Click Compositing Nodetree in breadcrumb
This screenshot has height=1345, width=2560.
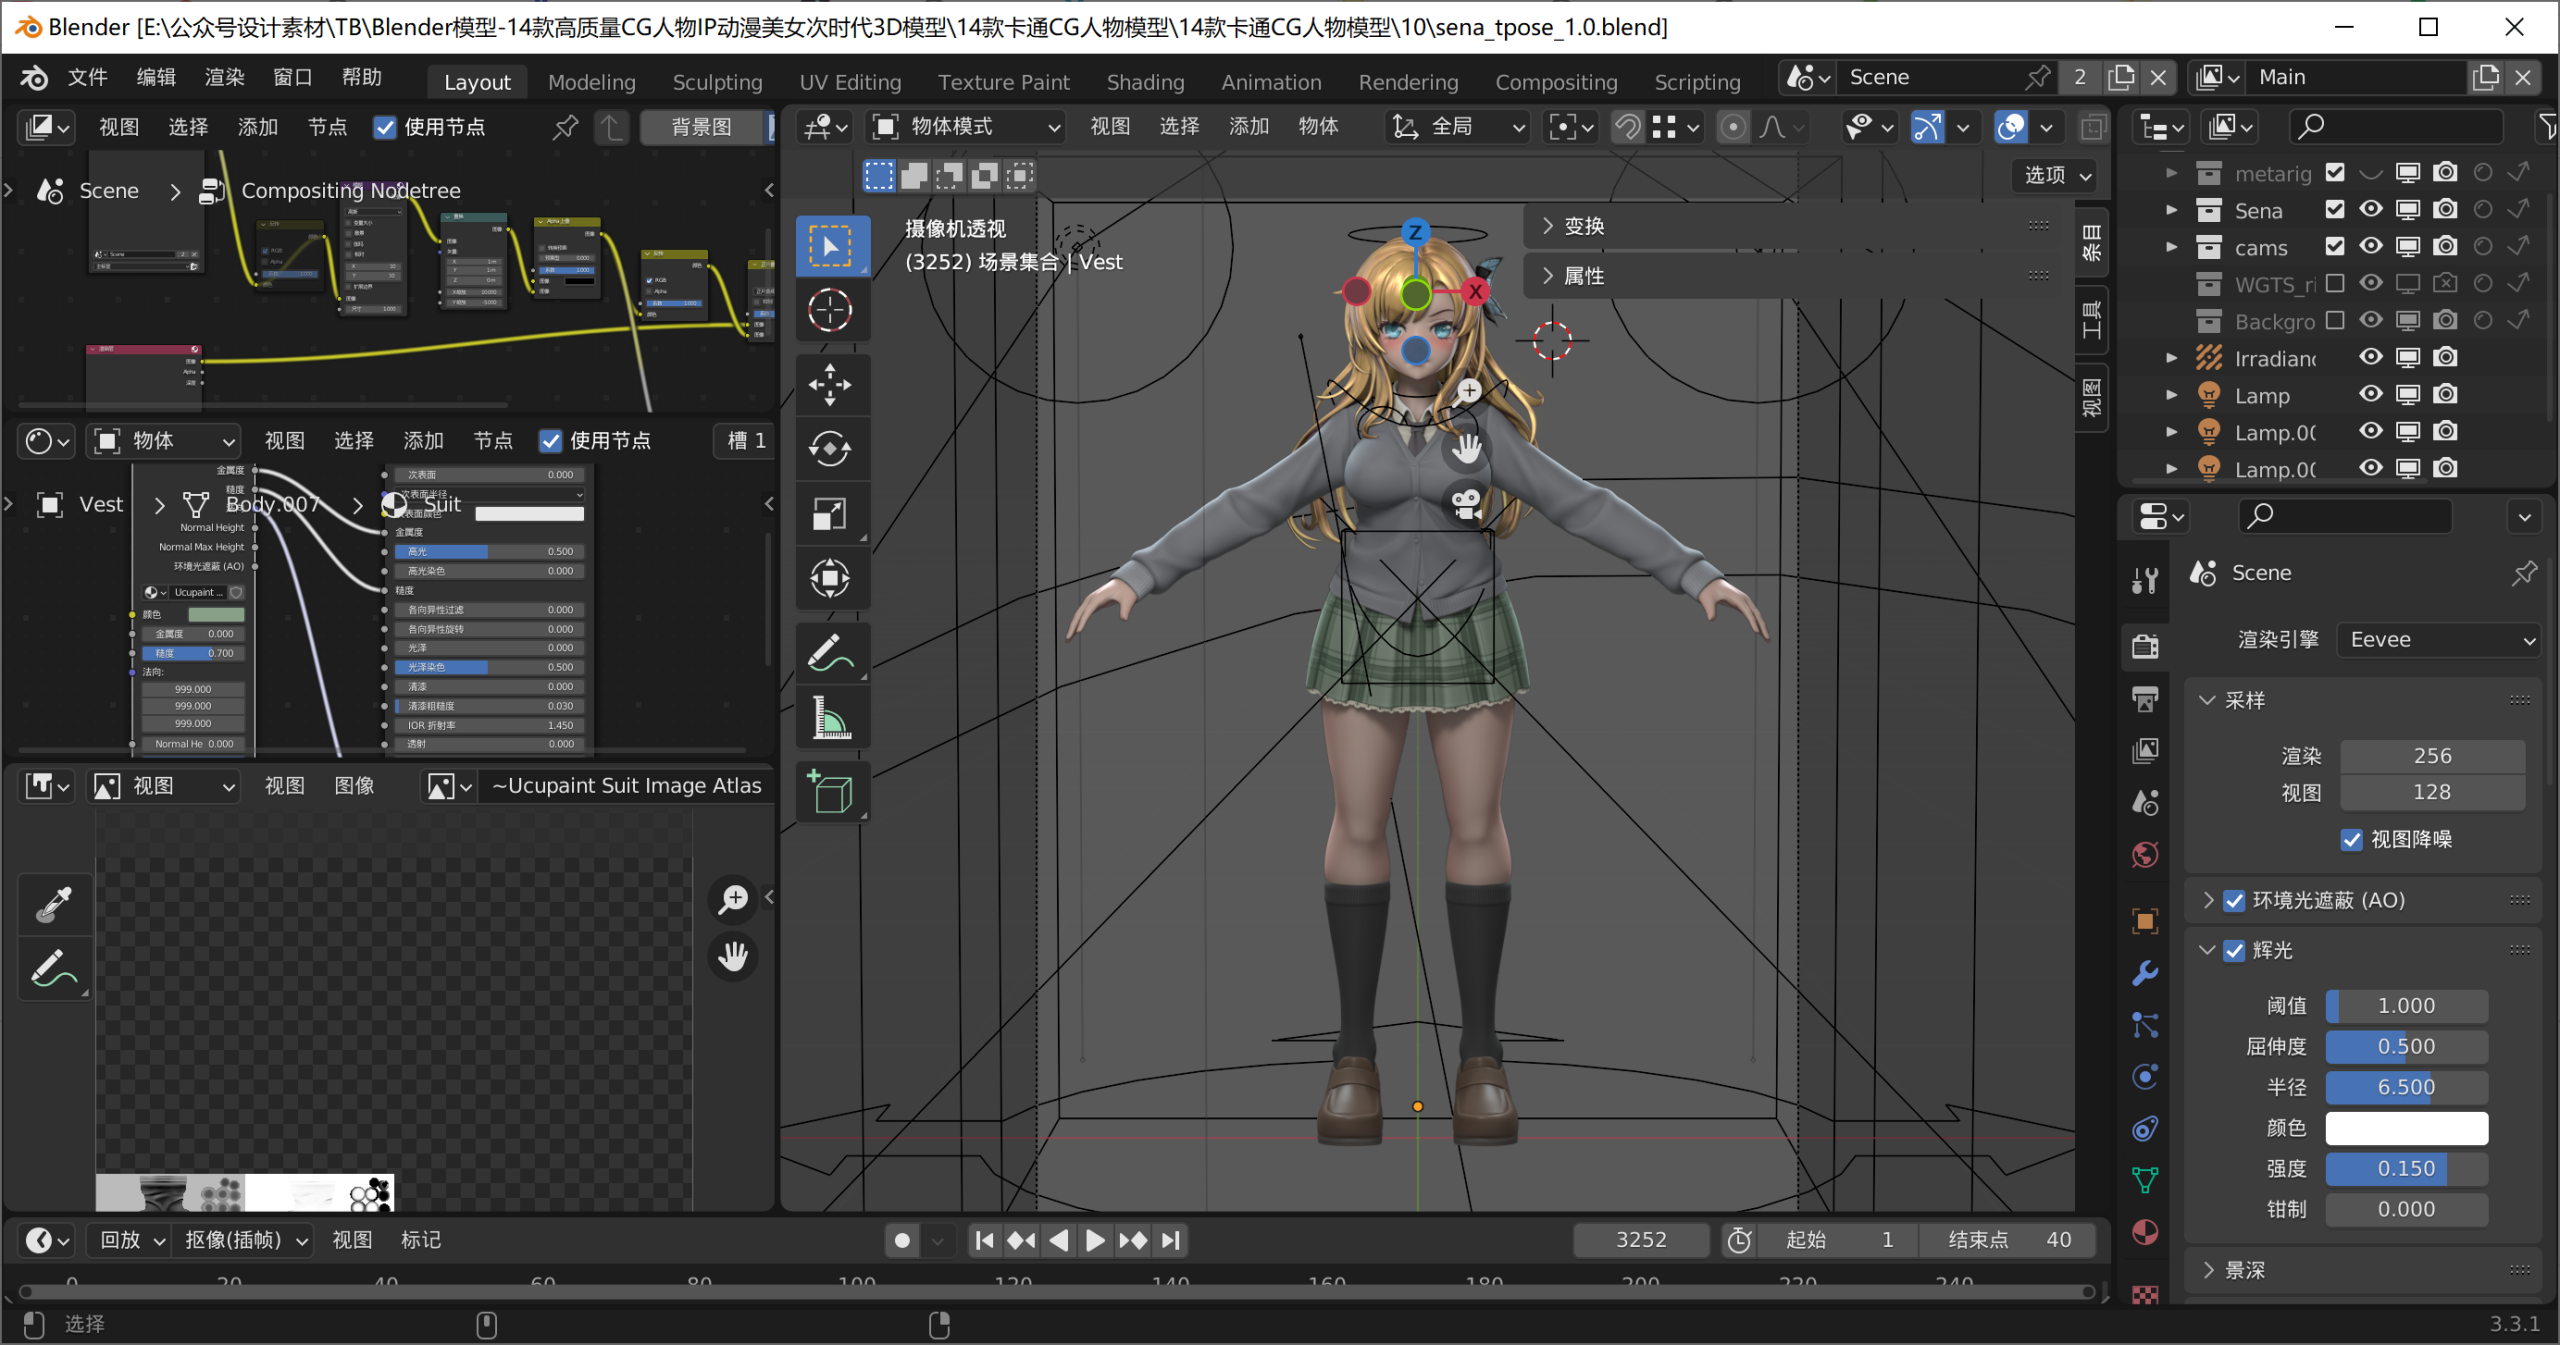click(351, 190)
